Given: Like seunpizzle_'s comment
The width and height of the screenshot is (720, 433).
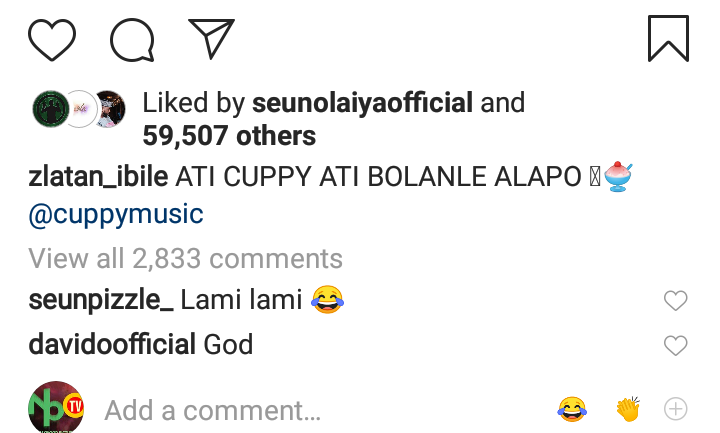Looking at the screenshot, I should [676, 300].
